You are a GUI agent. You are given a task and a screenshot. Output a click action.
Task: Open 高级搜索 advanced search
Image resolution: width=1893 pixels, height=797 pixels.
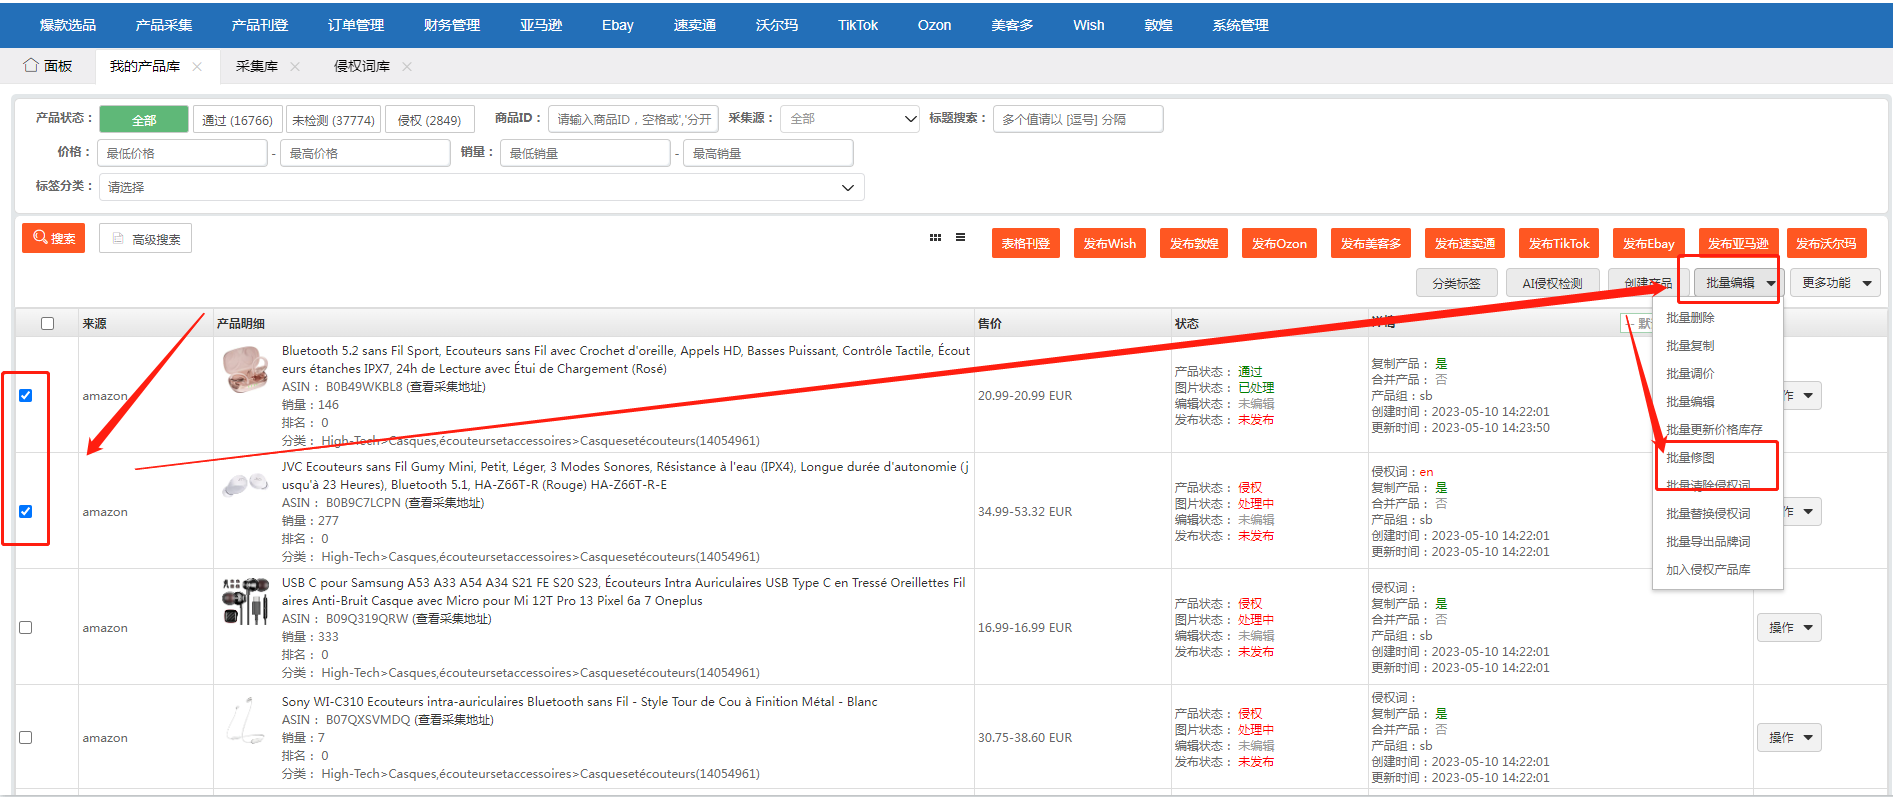coord(145,238)
